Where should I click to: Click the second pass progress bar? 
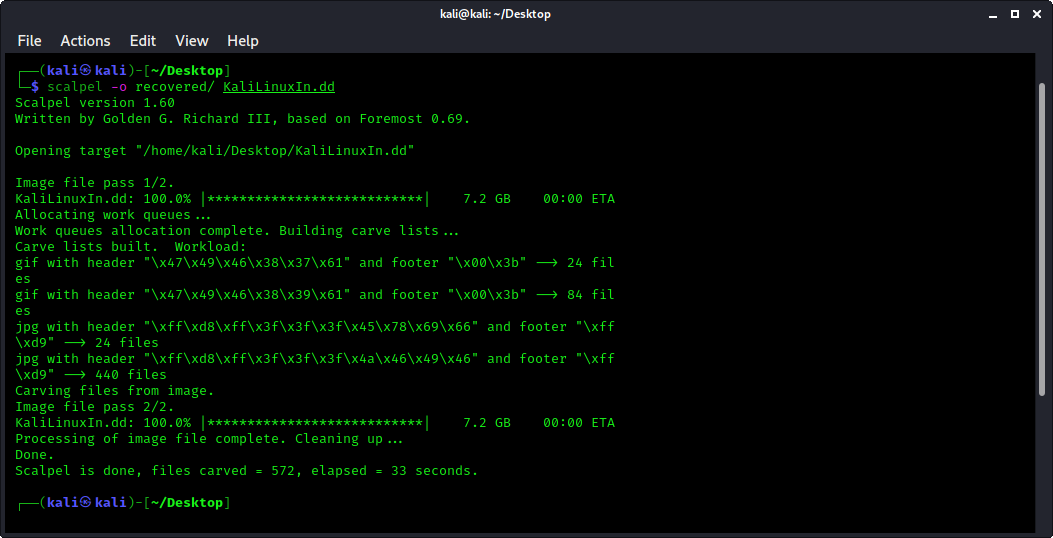pyautogui.click(x=314, y=422)
